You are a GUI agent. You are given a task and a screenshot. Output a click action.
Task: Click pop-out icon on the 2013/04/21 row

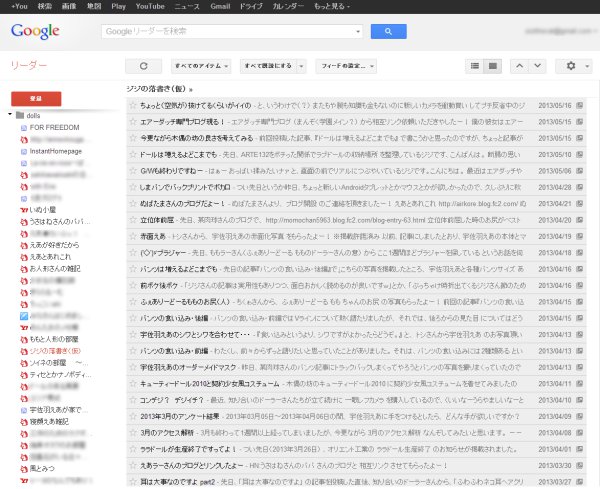pyautogui.click(x=579, y=204)
